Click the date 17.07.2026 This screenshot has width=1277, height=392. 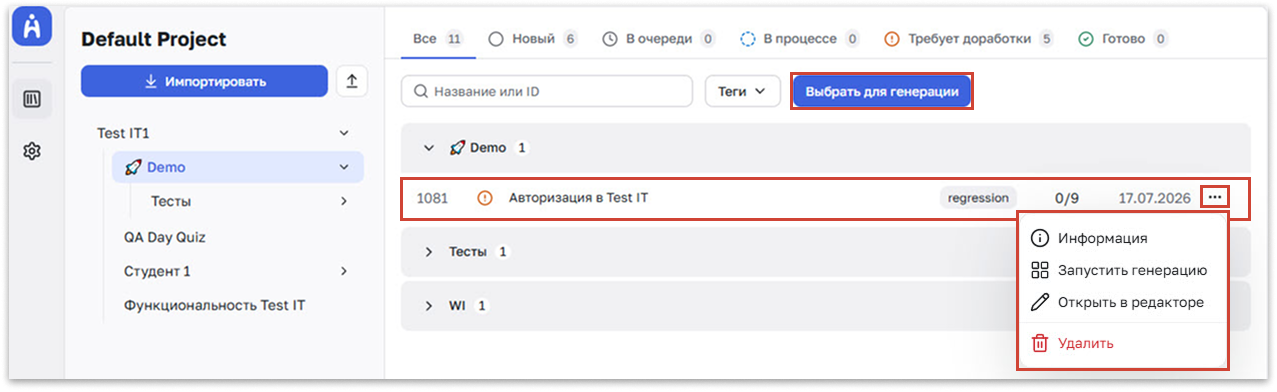click(x=1154, y=198)
